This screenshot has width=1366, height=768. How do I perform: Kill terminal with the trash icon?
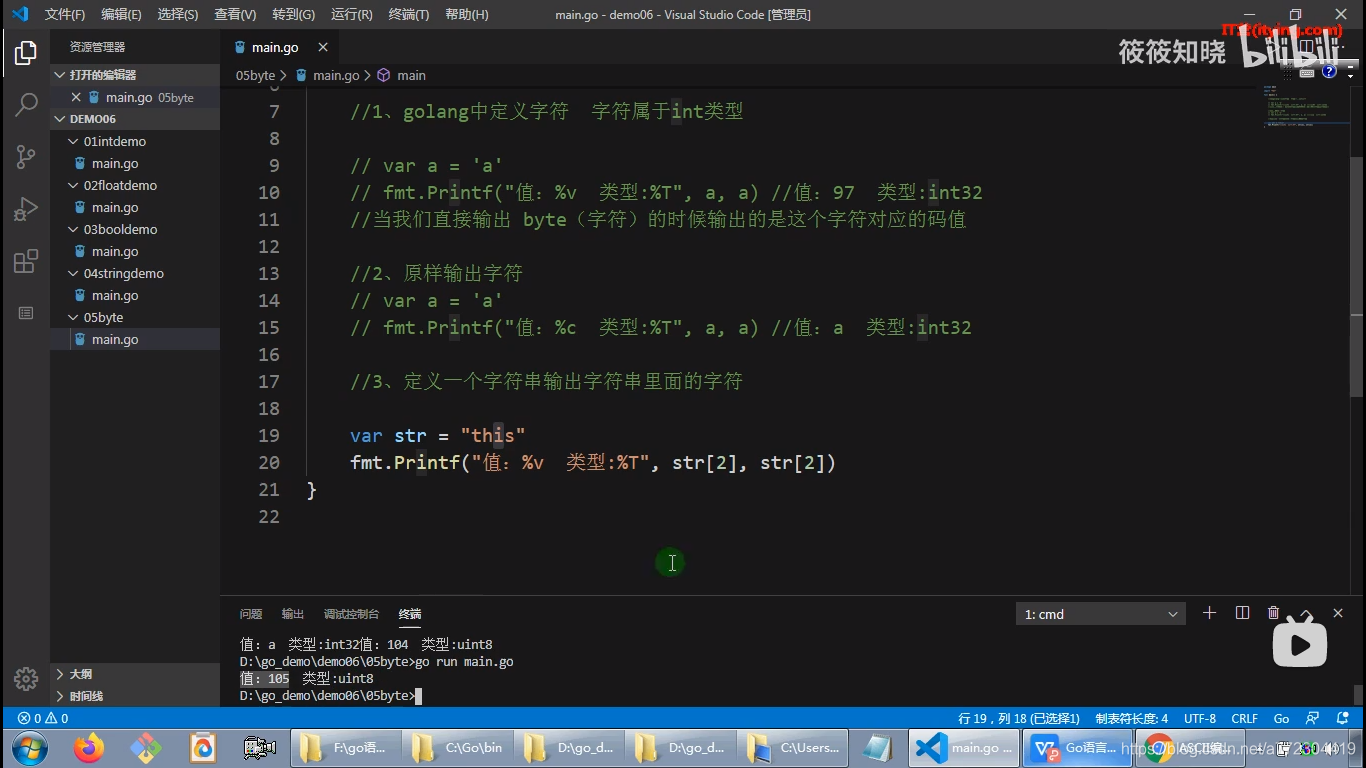point(1273,613)
